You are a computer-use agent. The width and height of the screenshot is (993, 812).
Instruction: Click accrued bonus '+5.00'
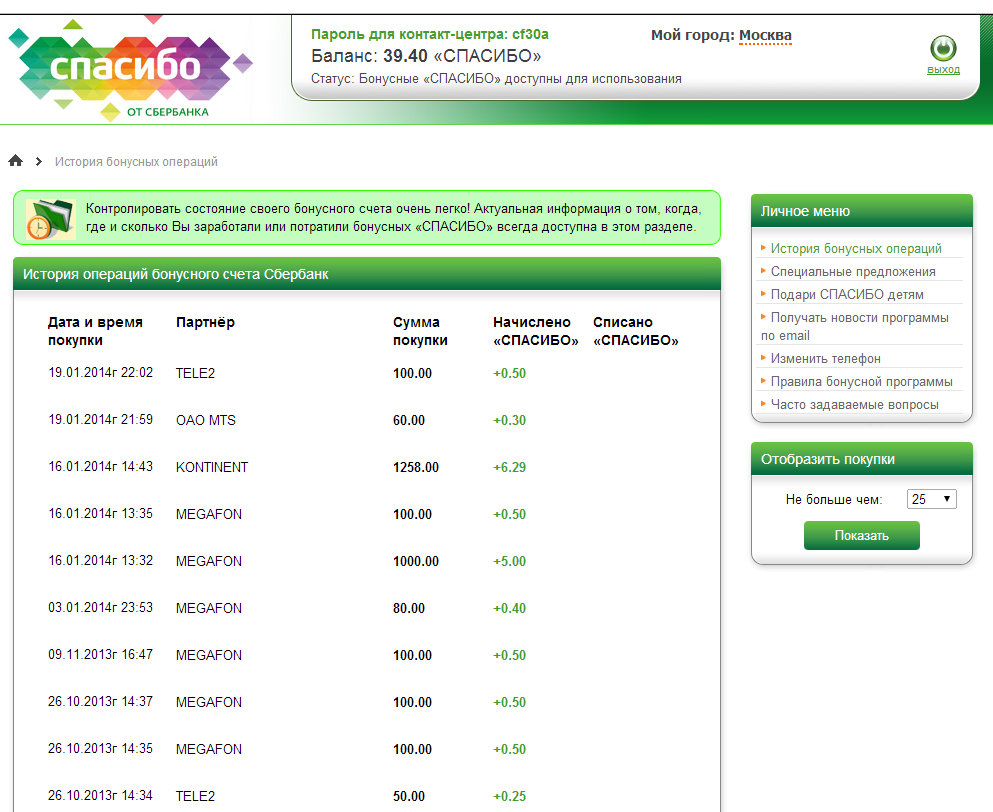click(x=509, y=561)
